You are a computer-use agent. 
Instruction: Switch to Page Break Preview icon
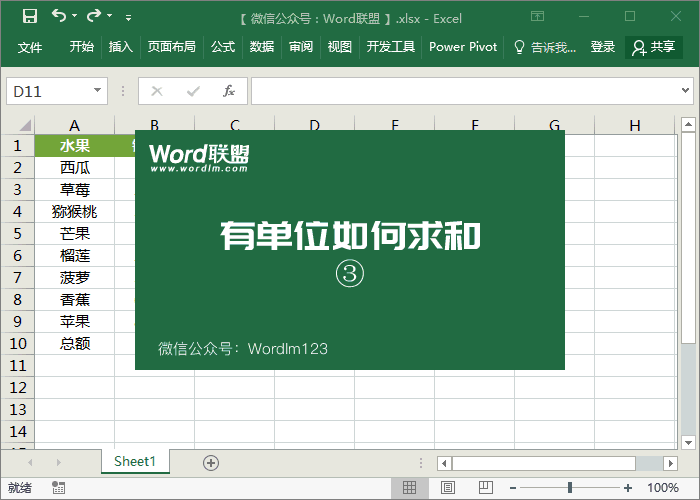click(485, 488)
